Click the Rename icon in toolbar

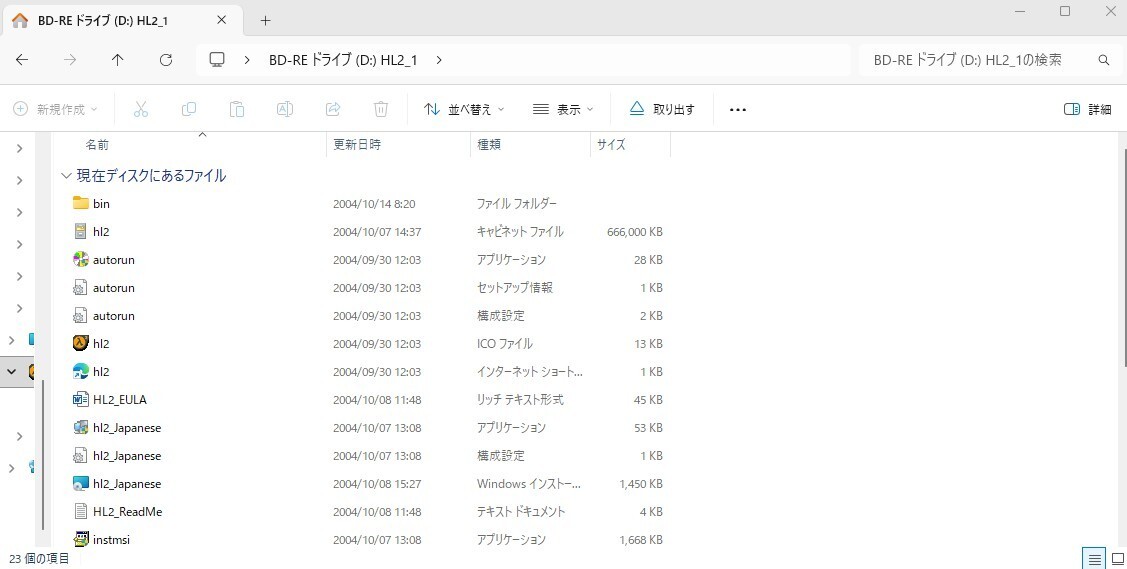pyautogui.click(x=285, y=109)
